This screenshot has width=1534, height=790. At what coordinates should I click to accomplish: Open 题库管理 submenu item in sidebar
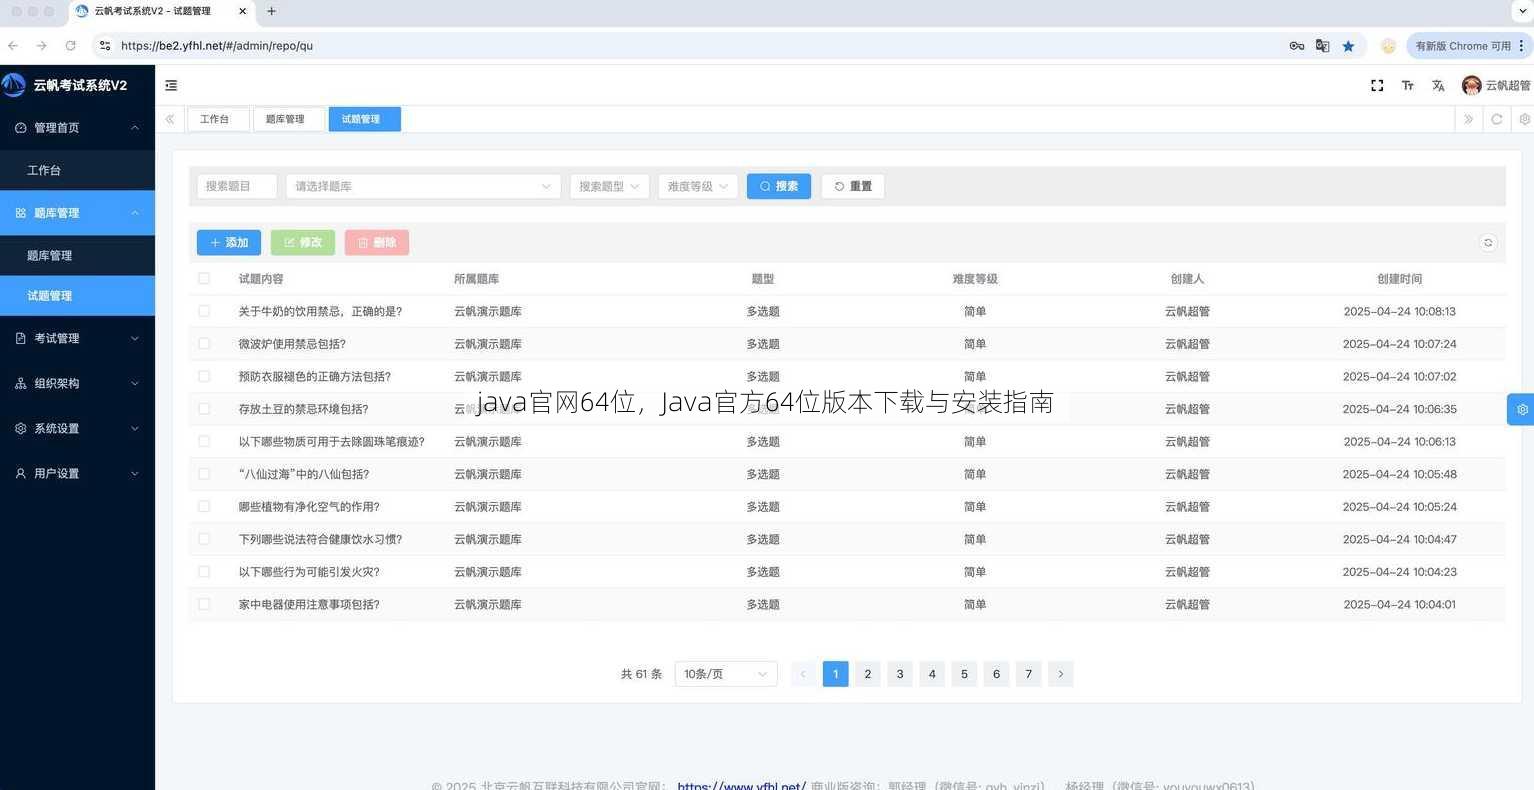point(77,255)
